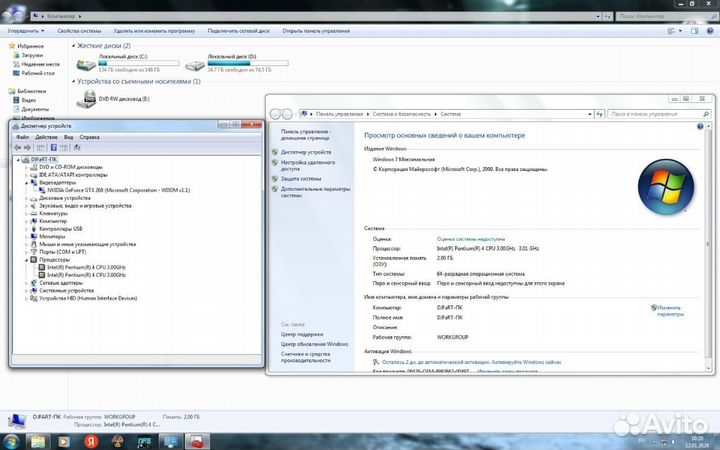Viewport: 720px width, 450px height.
Task: Open Диспетчер устройств link in System sidebar
Action: click(306, 152)
